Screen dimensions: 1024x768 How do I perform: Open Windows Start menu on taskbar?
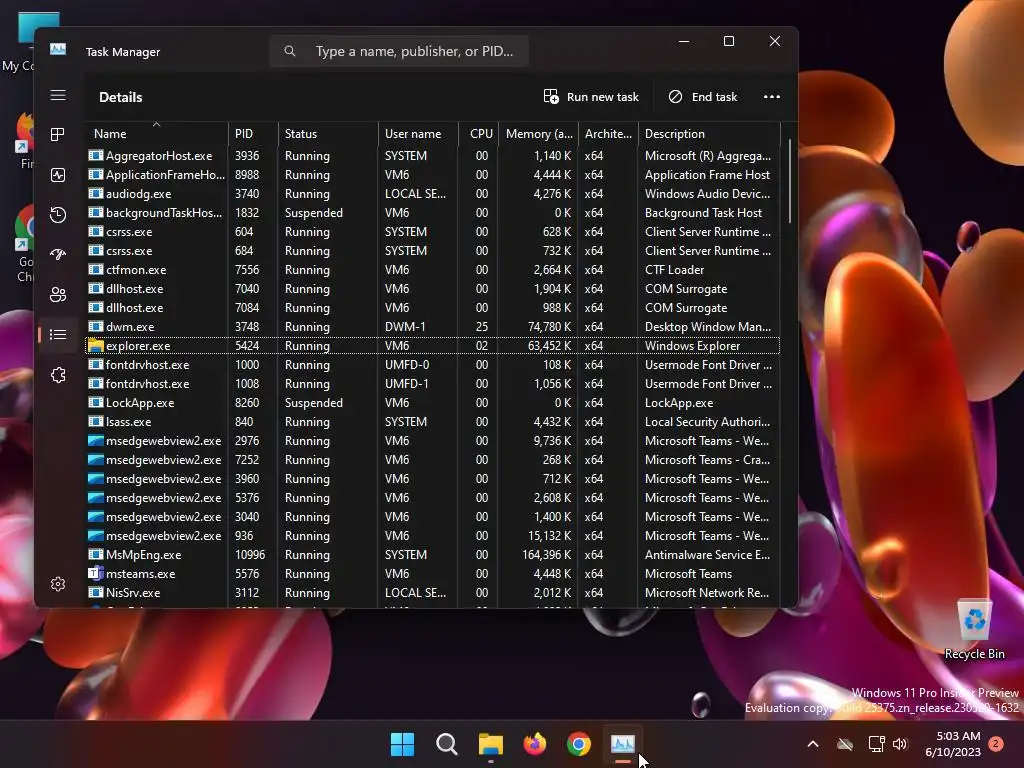(x=402, y=744)
